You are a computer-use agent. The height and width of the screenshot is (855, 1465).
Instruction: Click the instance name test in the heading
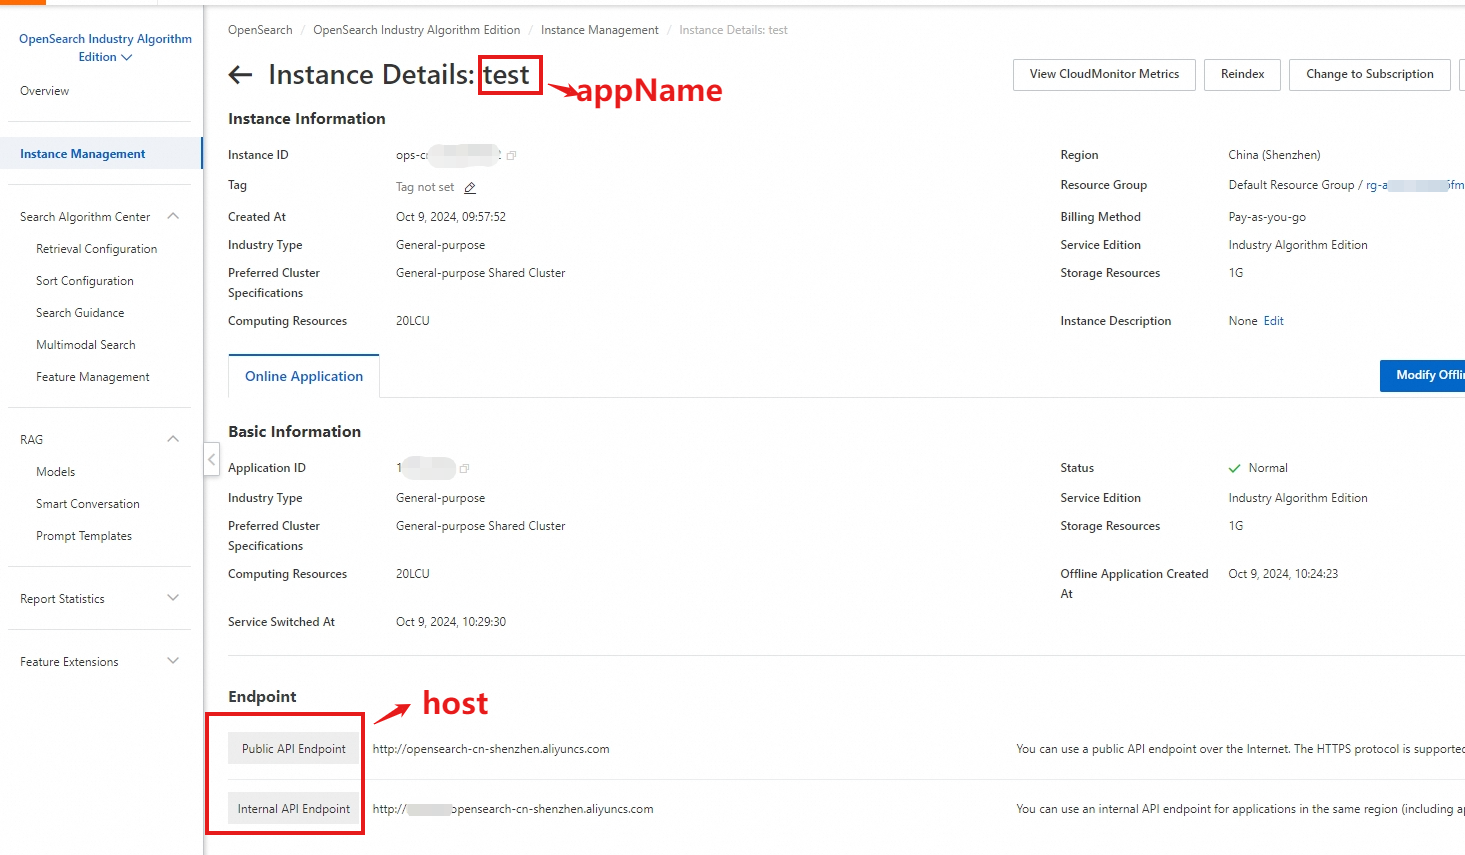(x=506, y=75)
